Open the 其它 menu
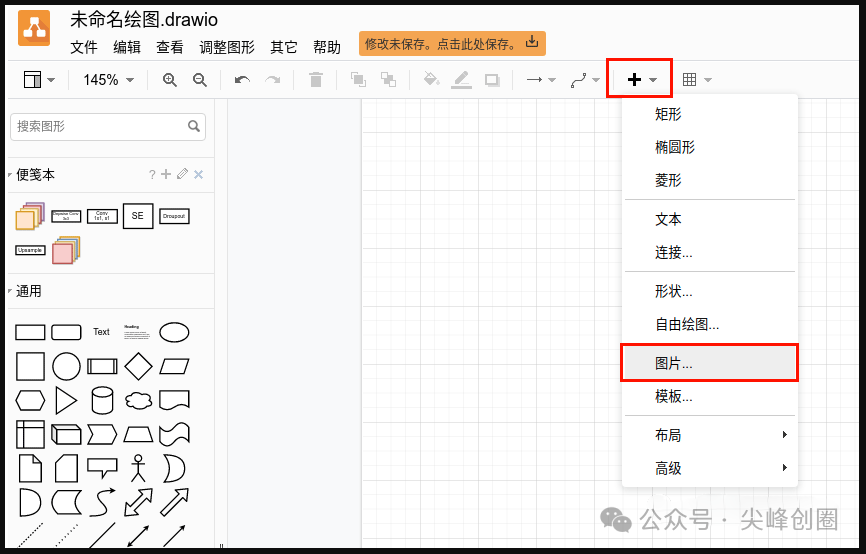Viewport: 866px width, 554px height. [284, 48]
